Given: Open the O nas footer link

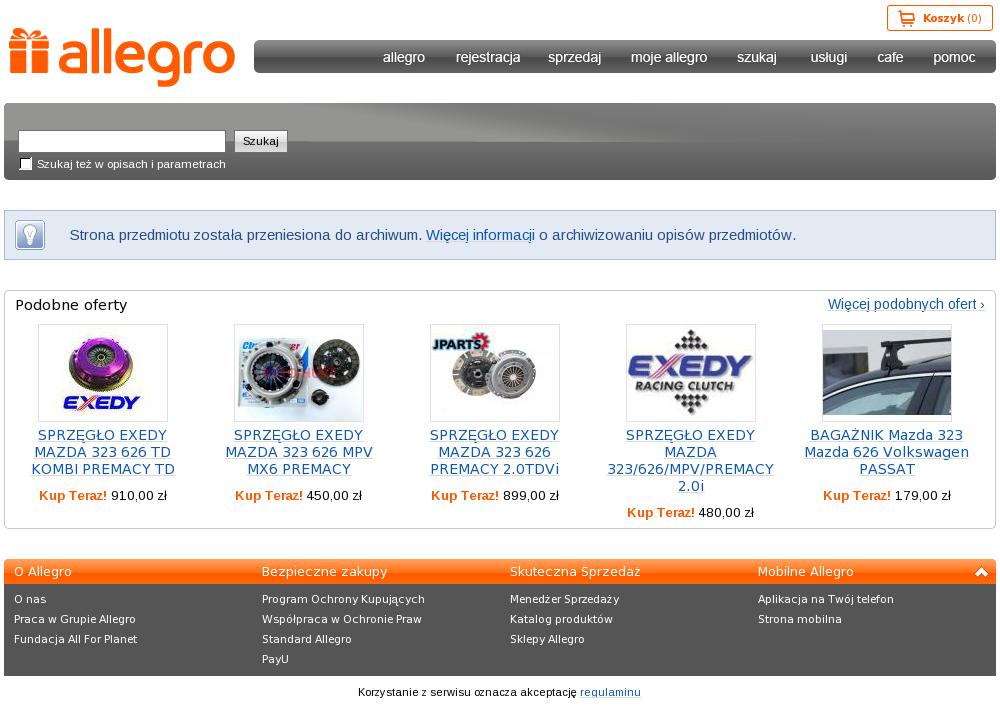Looking at the screenshot, I should (30, 599).
